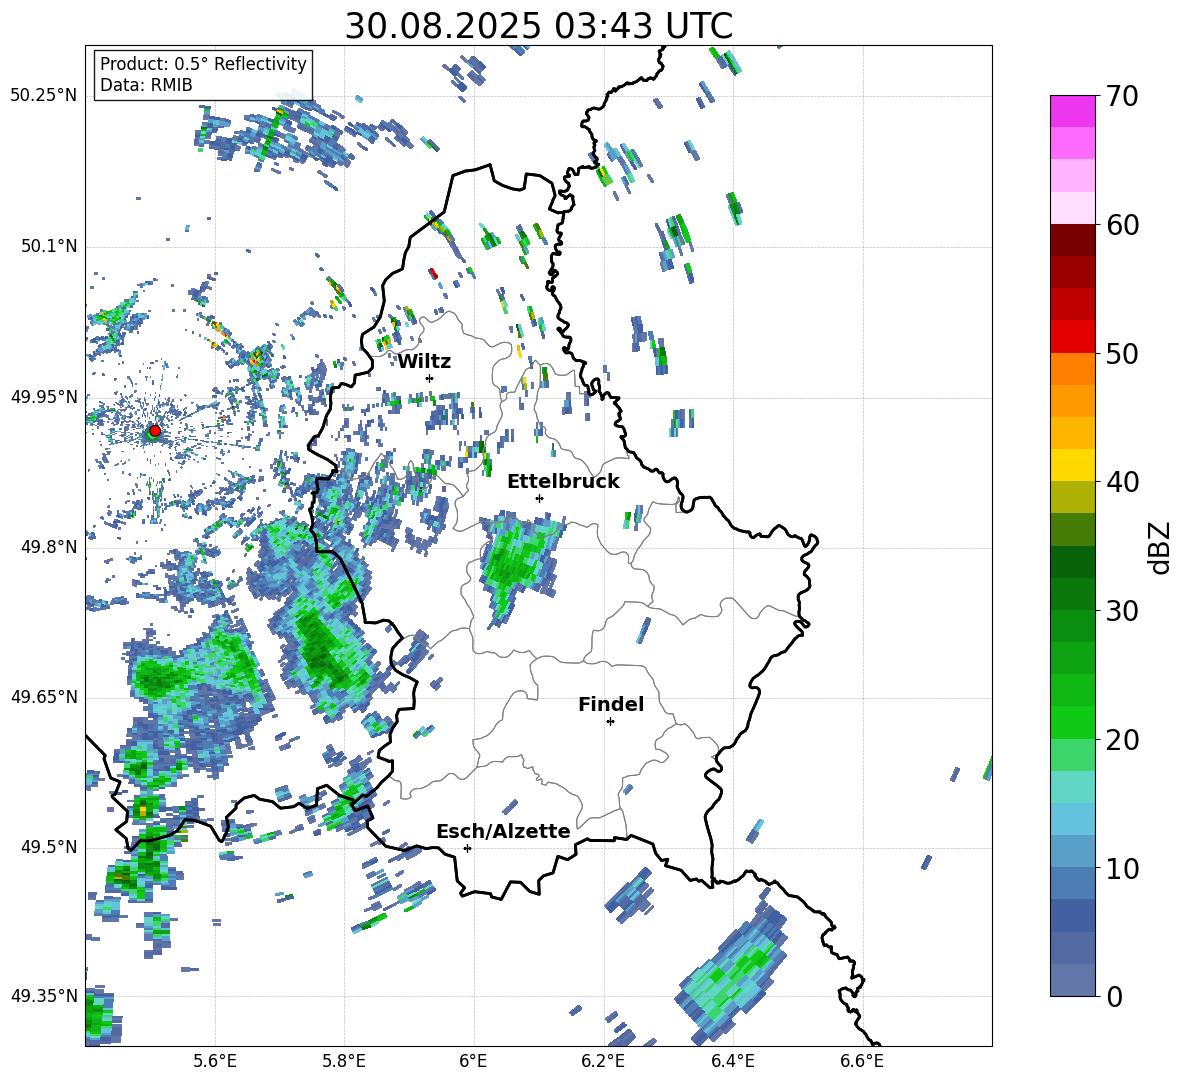
Task: Click the Wiltz station cross marker
Action: click(x=429, y=378)
